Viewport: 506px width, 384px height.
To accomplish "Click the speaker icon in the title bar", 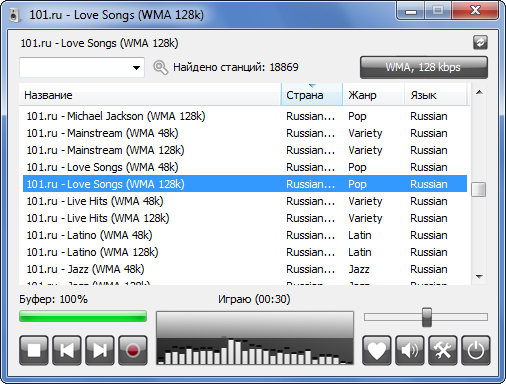I will [15, 15].
